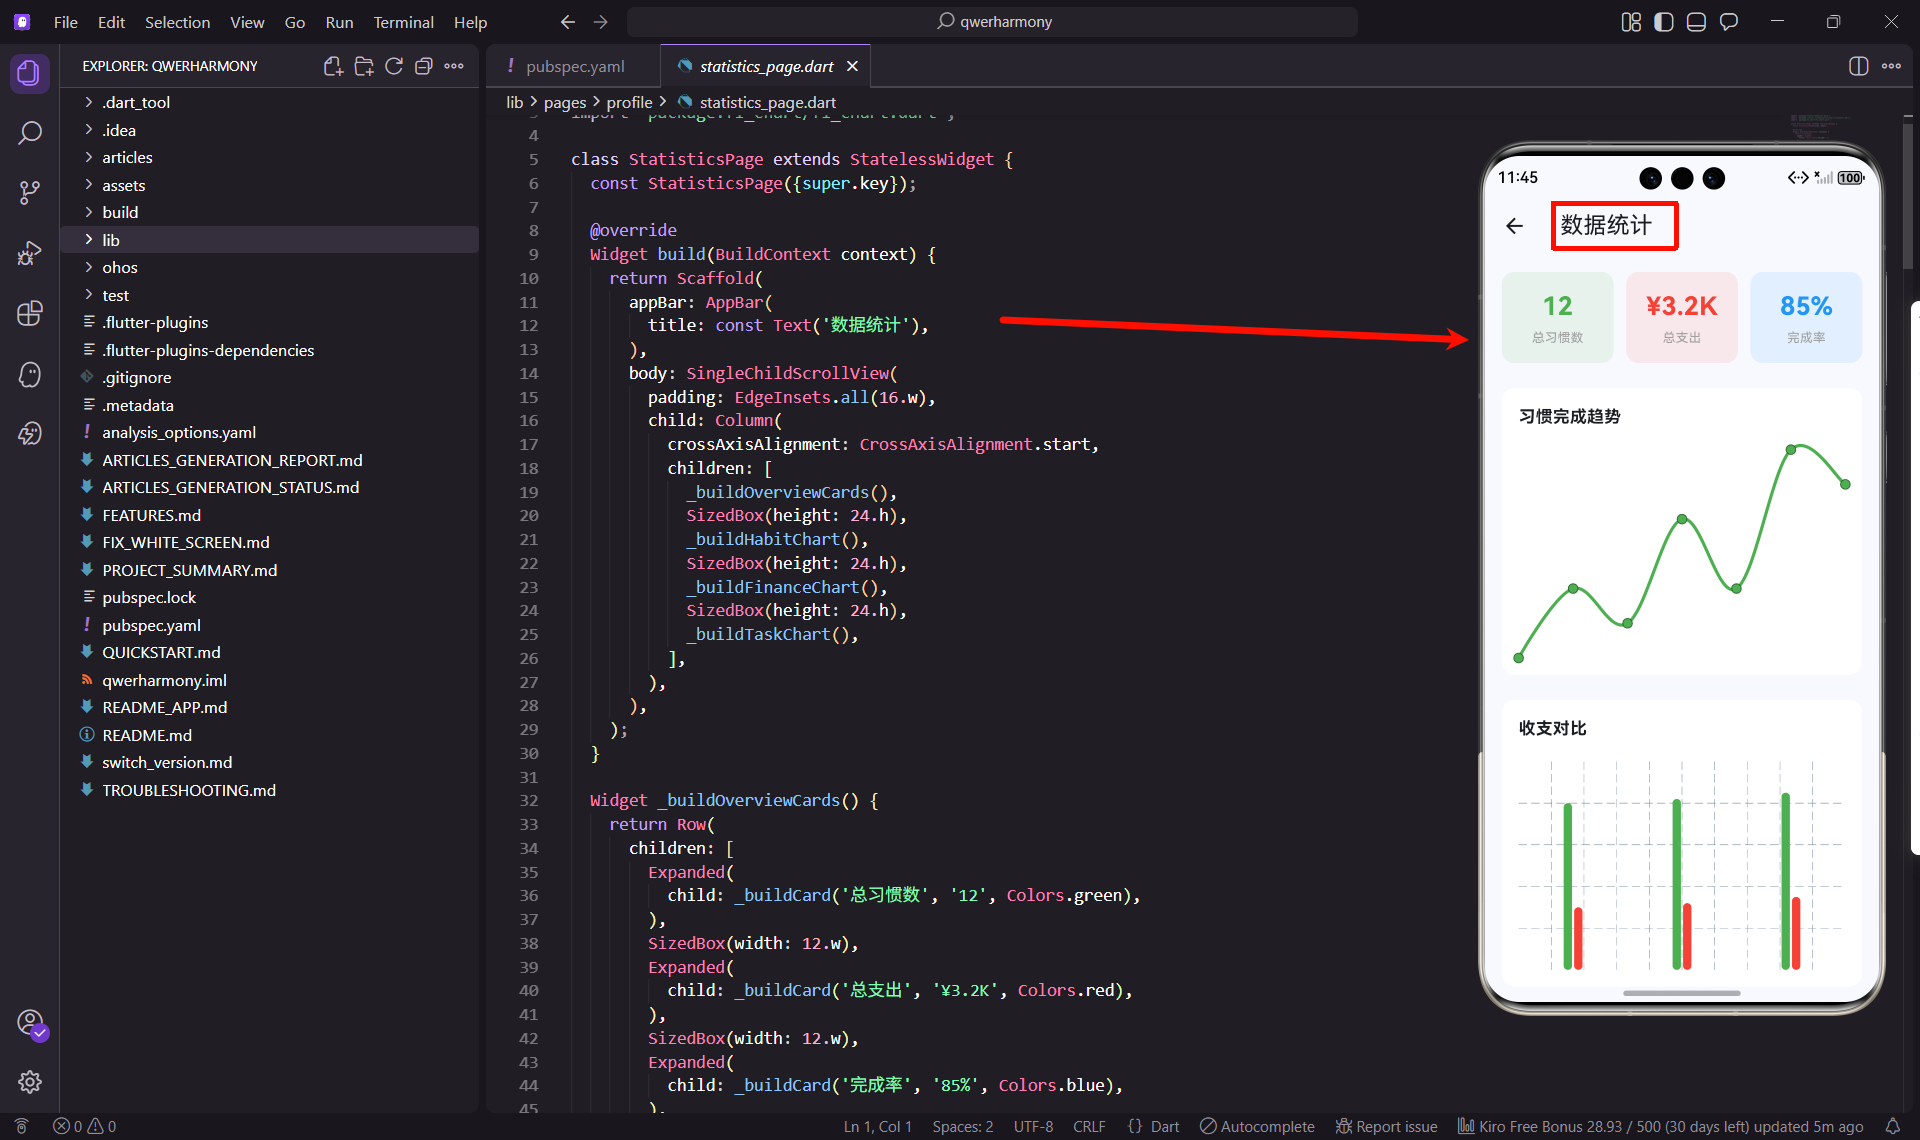Open the Extensions view

(x=30, y=314)
